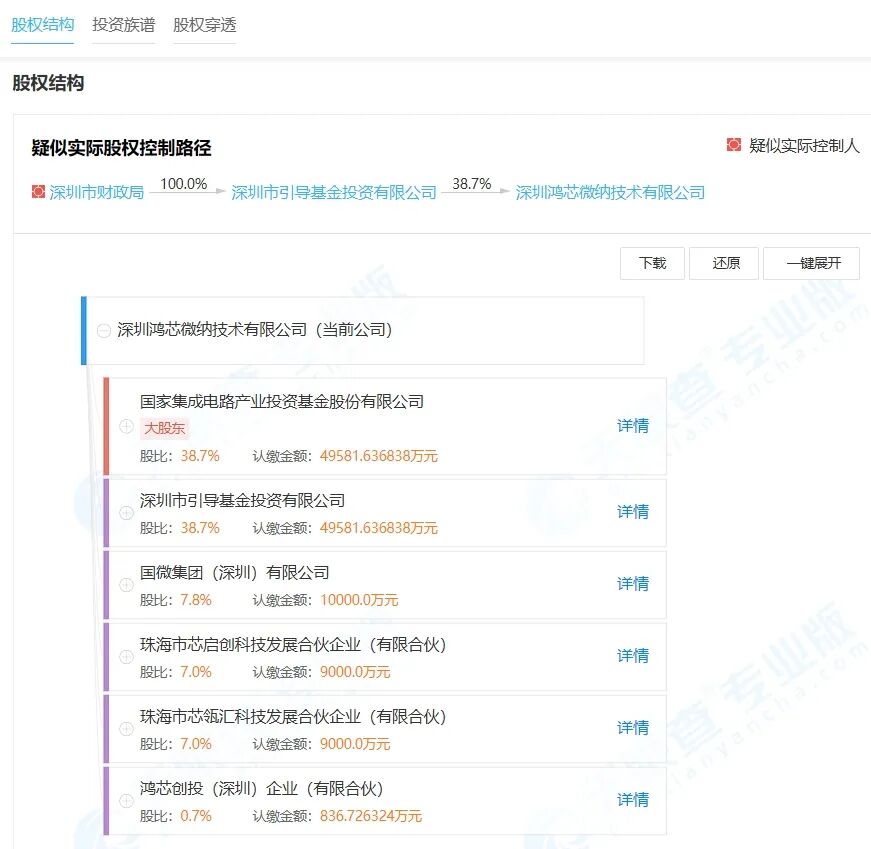Expand the 珠海市芯瓴汇科技发展合伙企业 node
This screenshot has width=871, height=849.
(126, 729)
